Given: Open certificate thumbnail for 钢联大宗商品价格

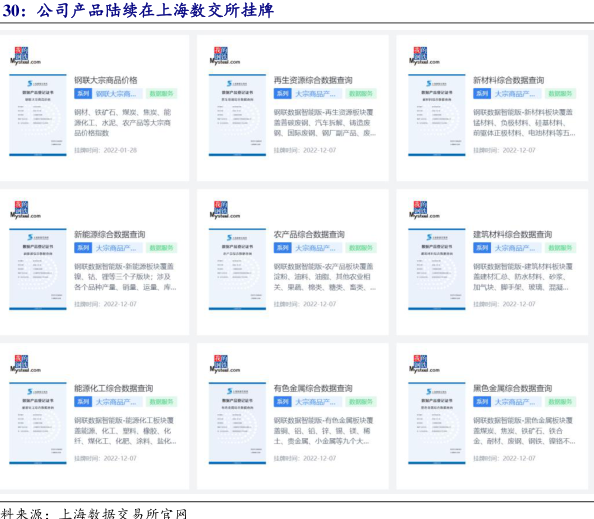Looking at the screenshot, I should pyautogui.click(x=38, y=115).
